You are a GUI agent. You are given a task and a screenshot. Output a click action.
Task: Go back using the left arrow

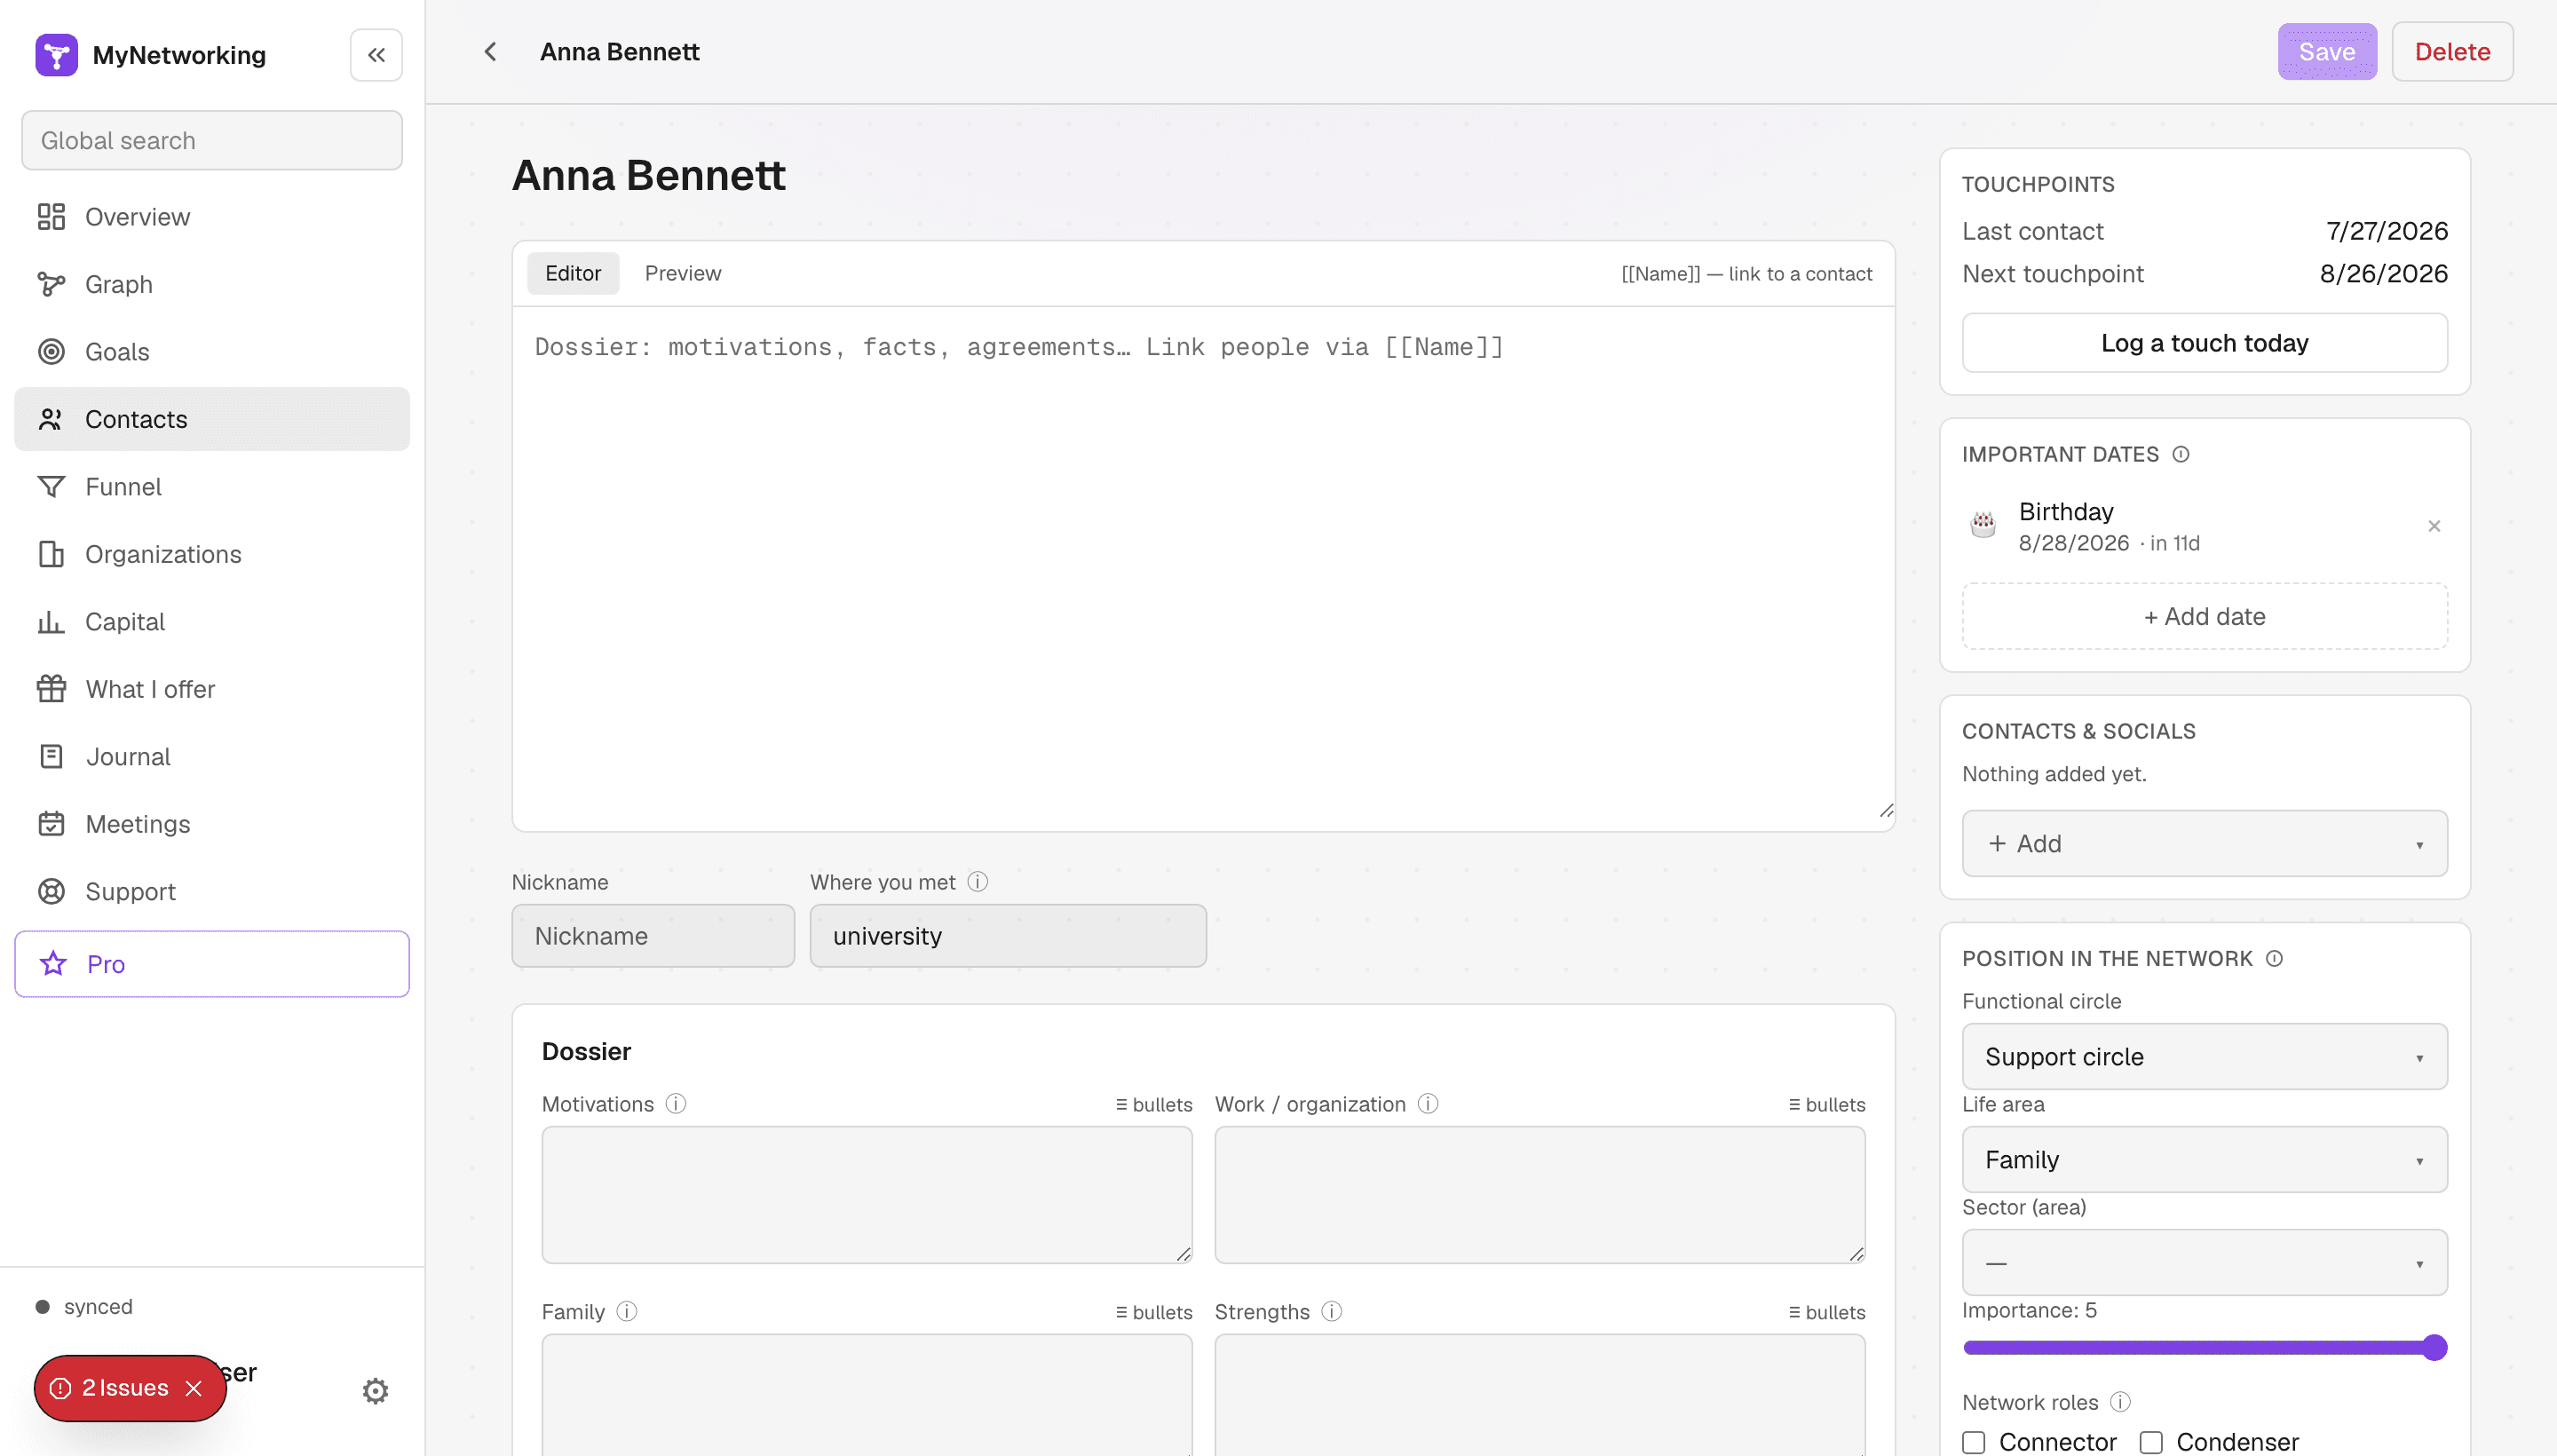pos(490,52)
